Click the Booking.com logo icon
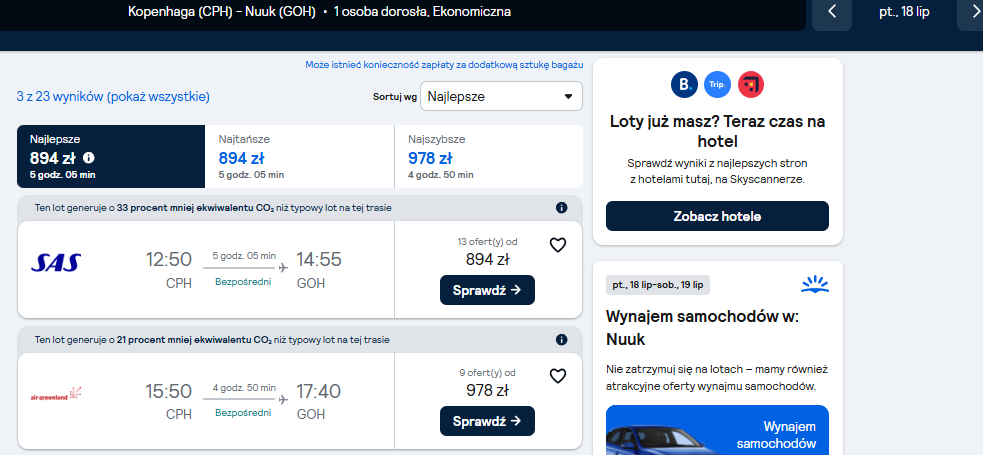The height and width of the screenshot is (455, 983). coord(684,85)
